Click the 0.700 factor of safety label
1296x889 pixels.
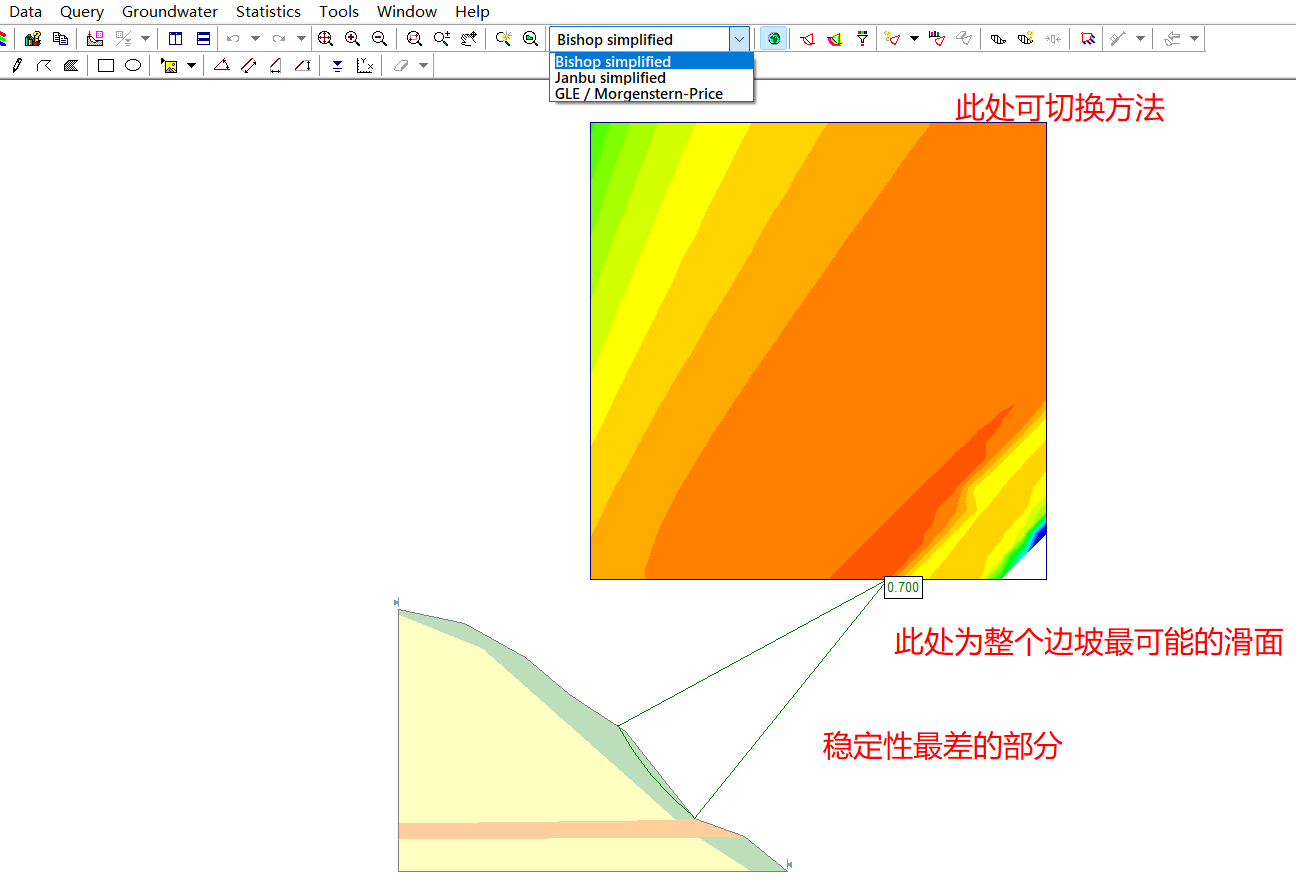902,588
